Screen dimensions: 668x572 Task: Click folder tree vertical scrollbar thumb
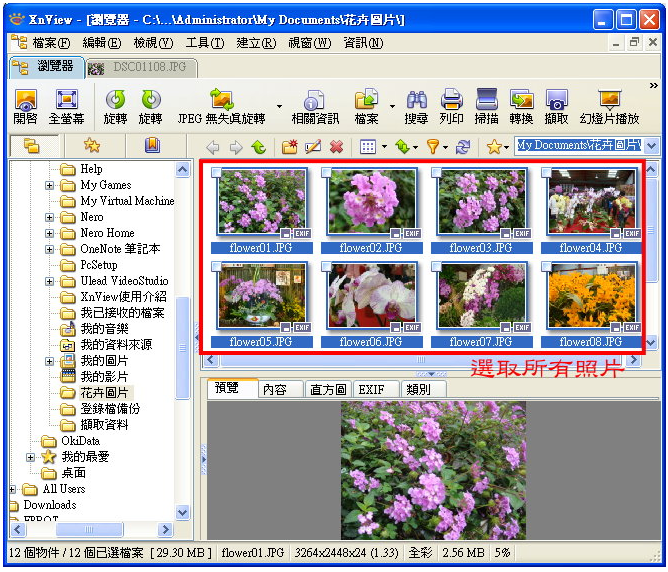pos(182,348)
